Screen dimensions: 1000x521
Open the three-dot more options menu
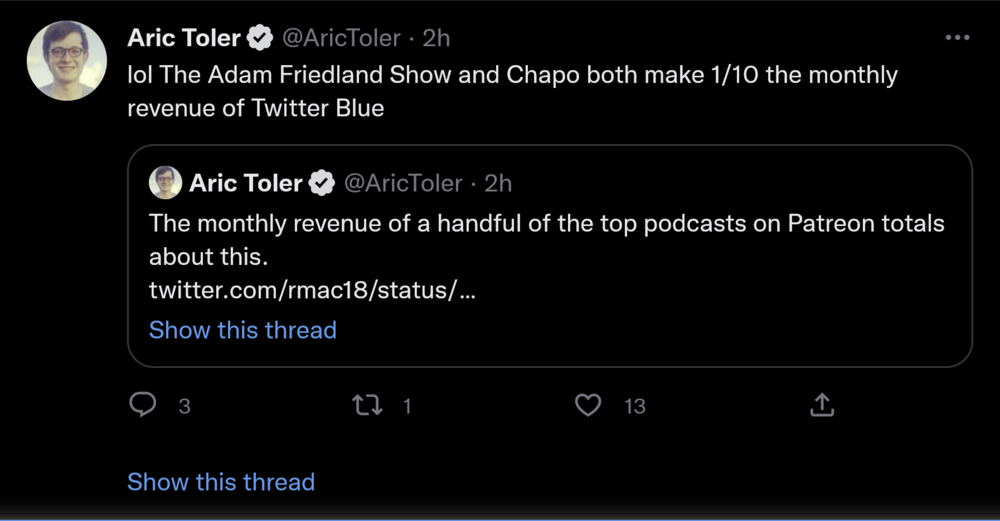pos(957,38)
